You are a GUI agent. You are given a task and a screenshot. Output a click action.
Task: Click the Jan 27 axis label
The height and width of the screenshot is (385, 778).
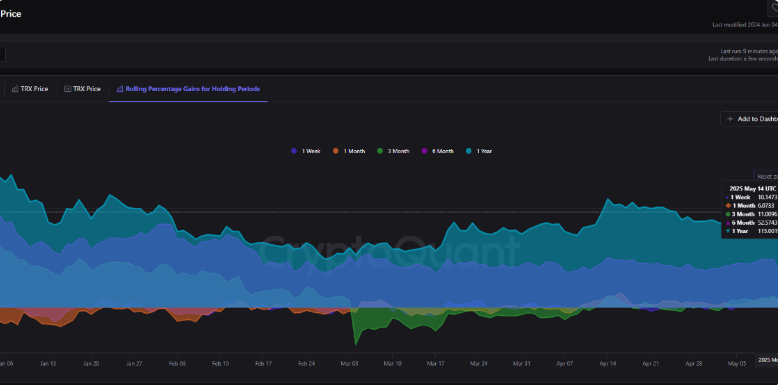coord(134,364)
